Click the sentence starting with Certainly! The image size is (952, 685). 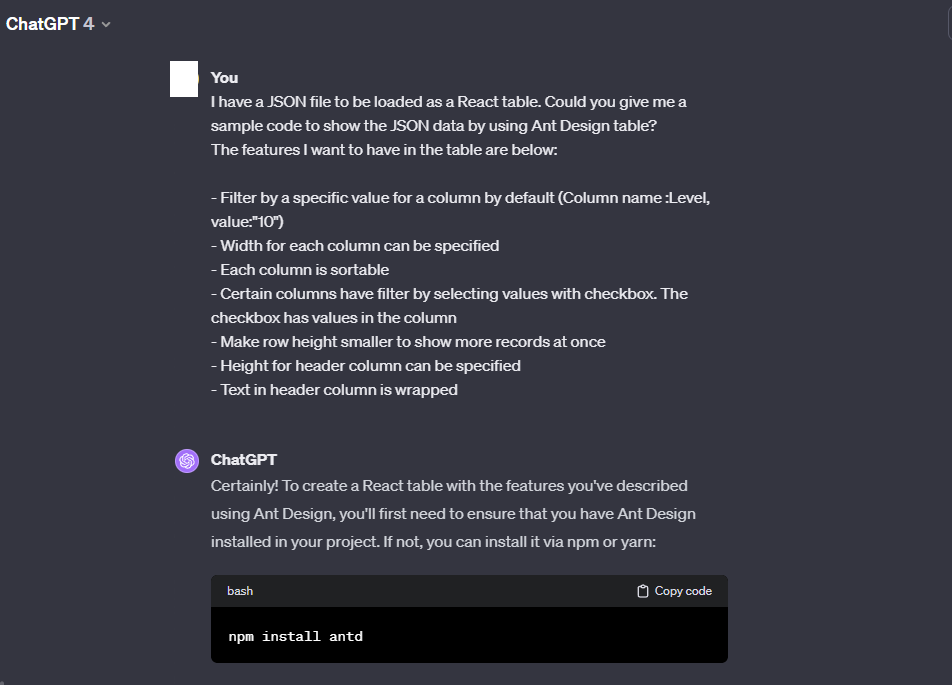coord(453,514)
